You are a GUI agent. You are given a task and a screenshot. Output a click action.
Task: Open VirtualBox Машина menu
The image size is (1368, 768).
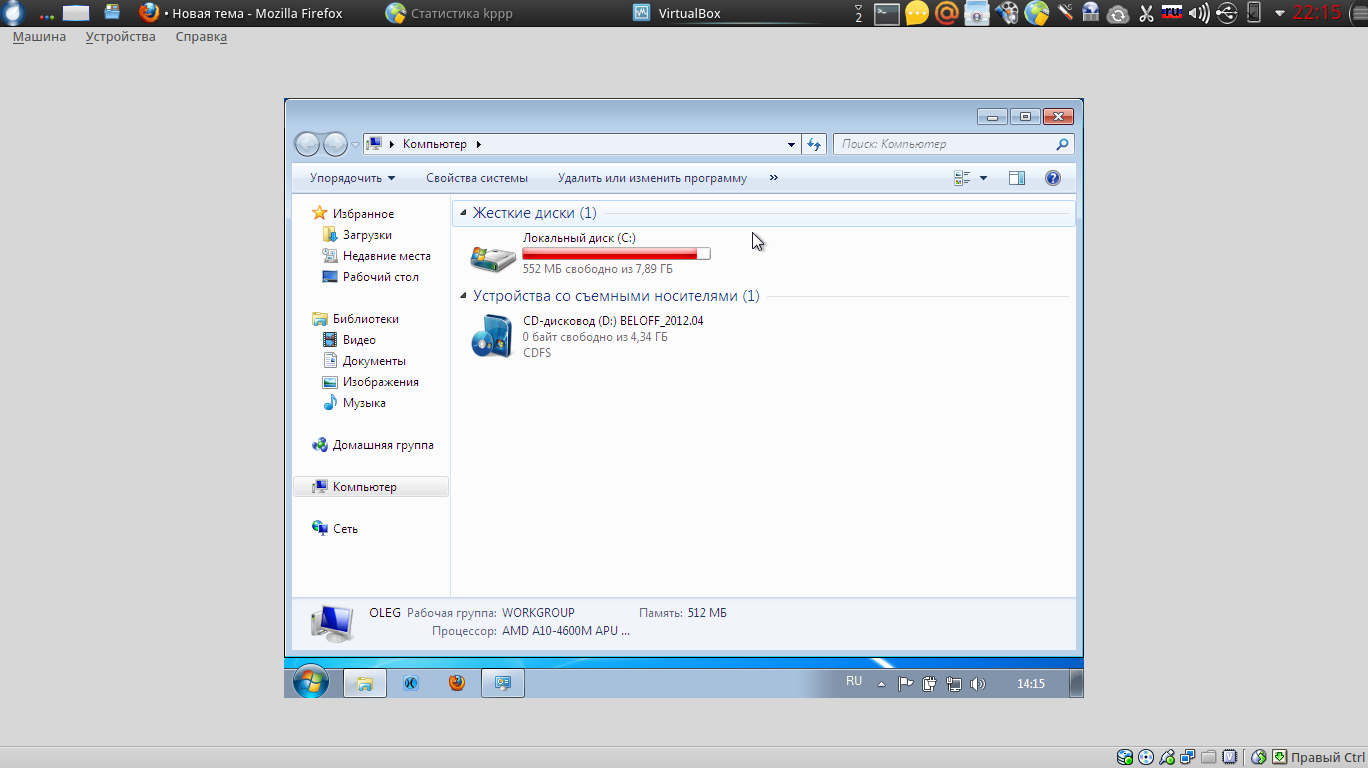point(39,37)
